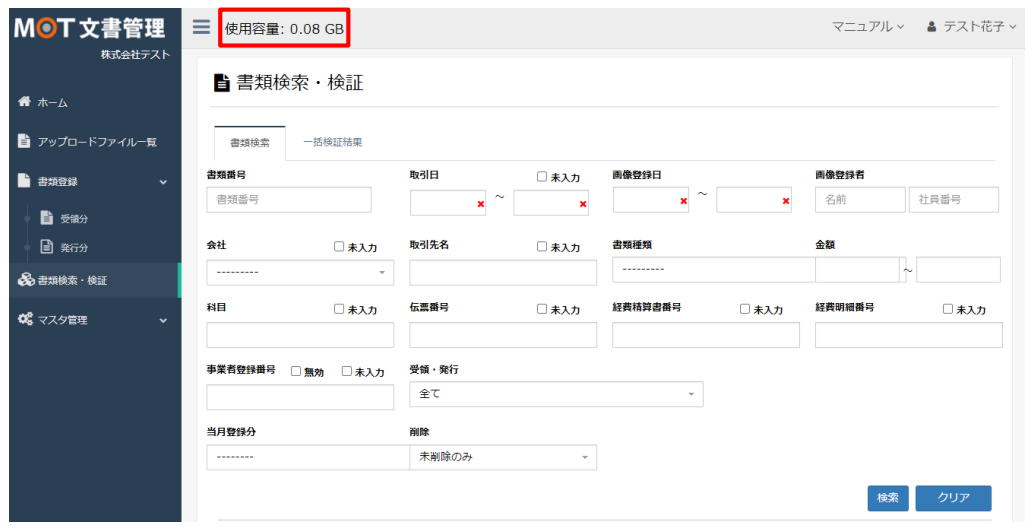This screenshot has height=530, width=1036.
Task: Open 発行分 under 書類登録
Action: coord(74,247)
